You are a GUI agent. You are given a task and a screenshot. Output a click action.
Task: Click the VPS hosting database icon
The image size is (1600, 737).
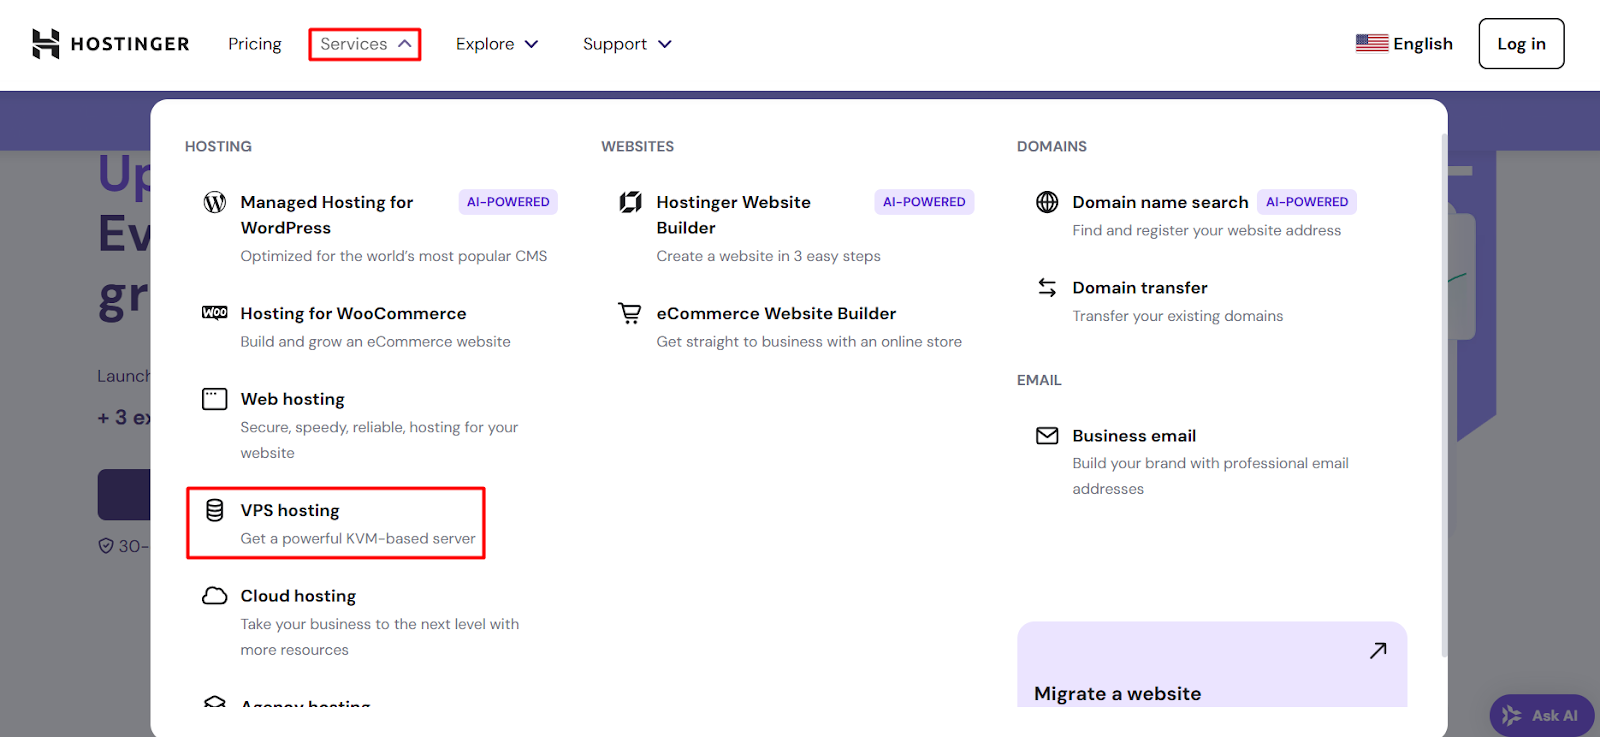[x=215, y=510]
